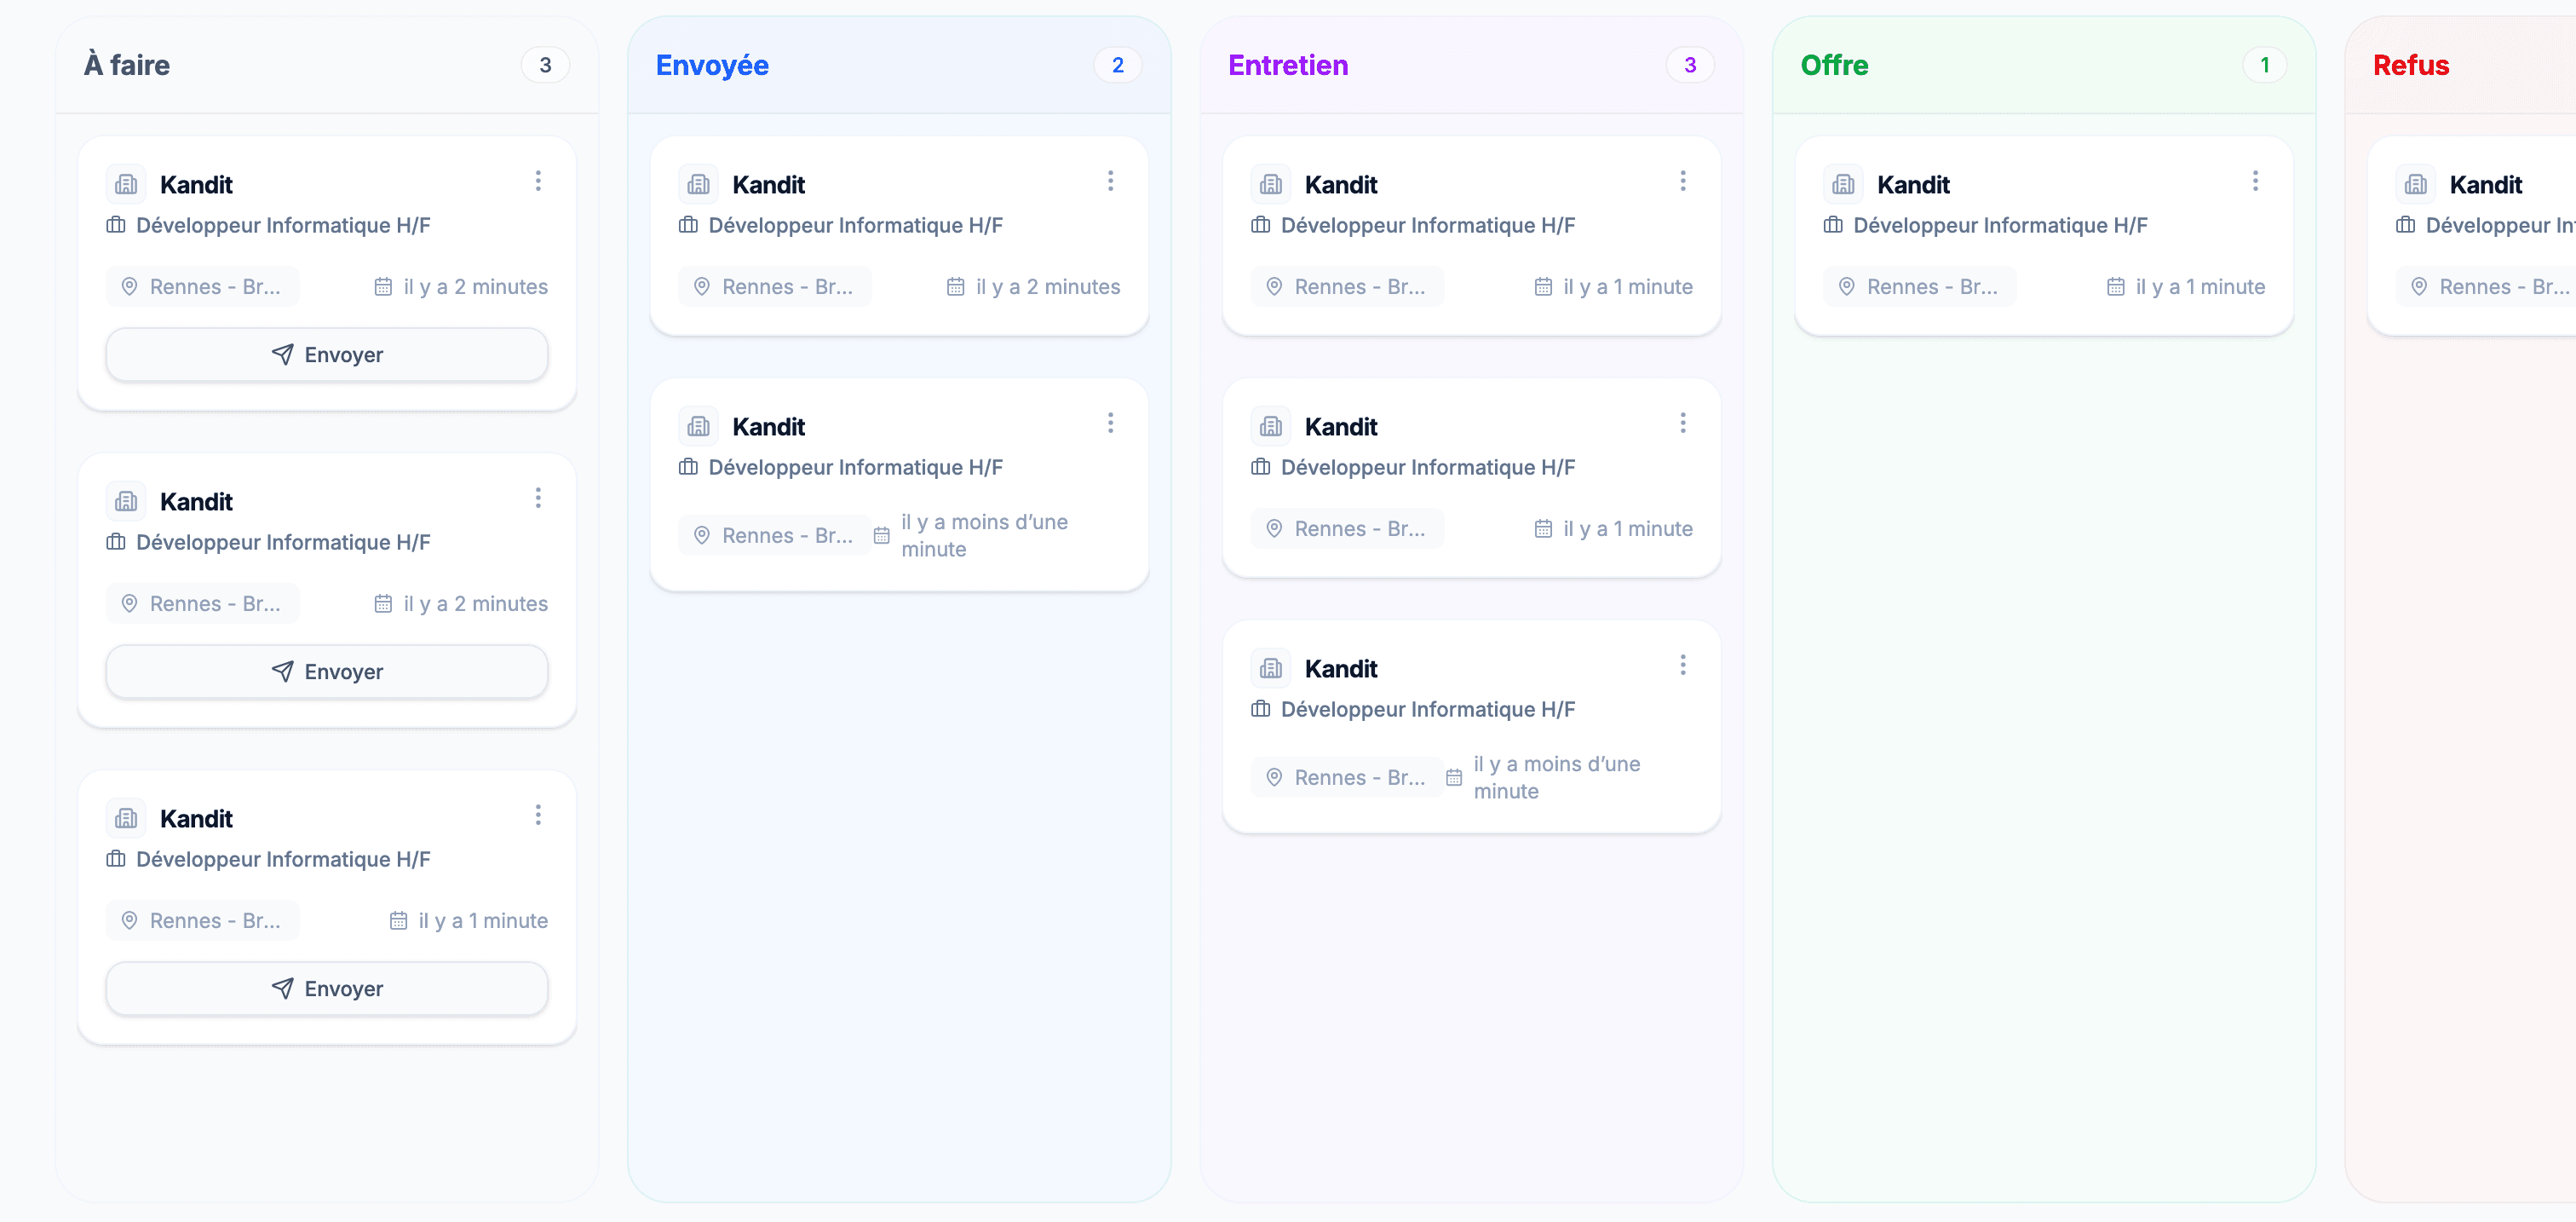Image resolution: width=2576 pixels, height=1222 pixels.
Task: Click the location pin icon on the Offre card
Action: [1846, 286]
